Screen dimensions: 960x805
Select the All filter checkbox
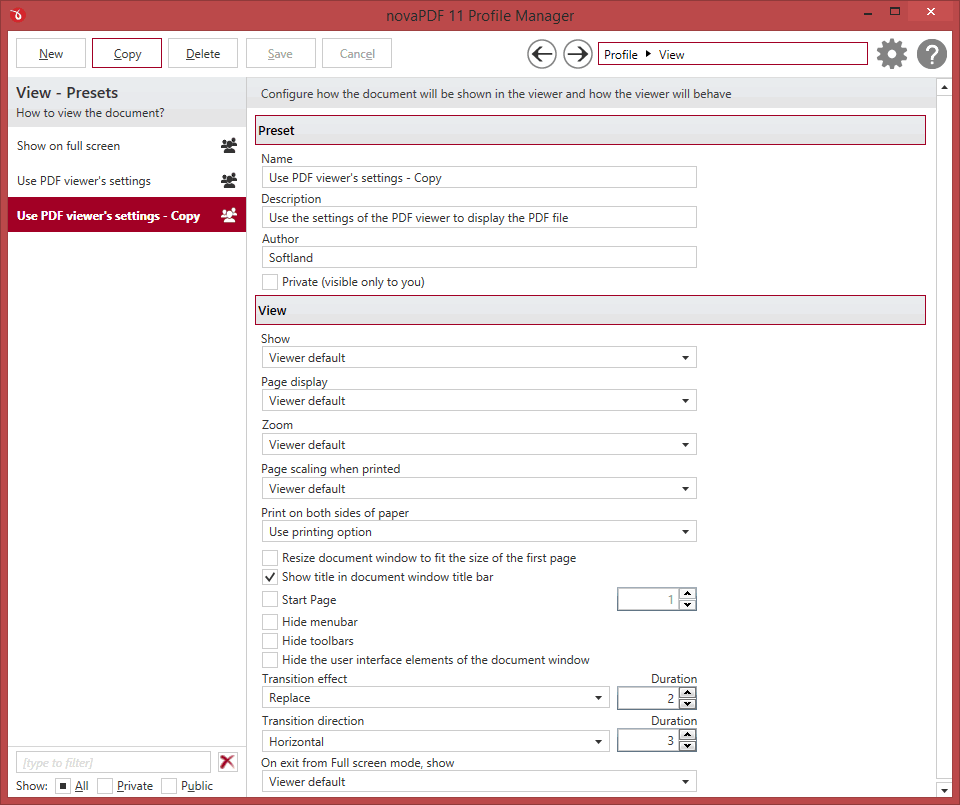click(62, 786)
